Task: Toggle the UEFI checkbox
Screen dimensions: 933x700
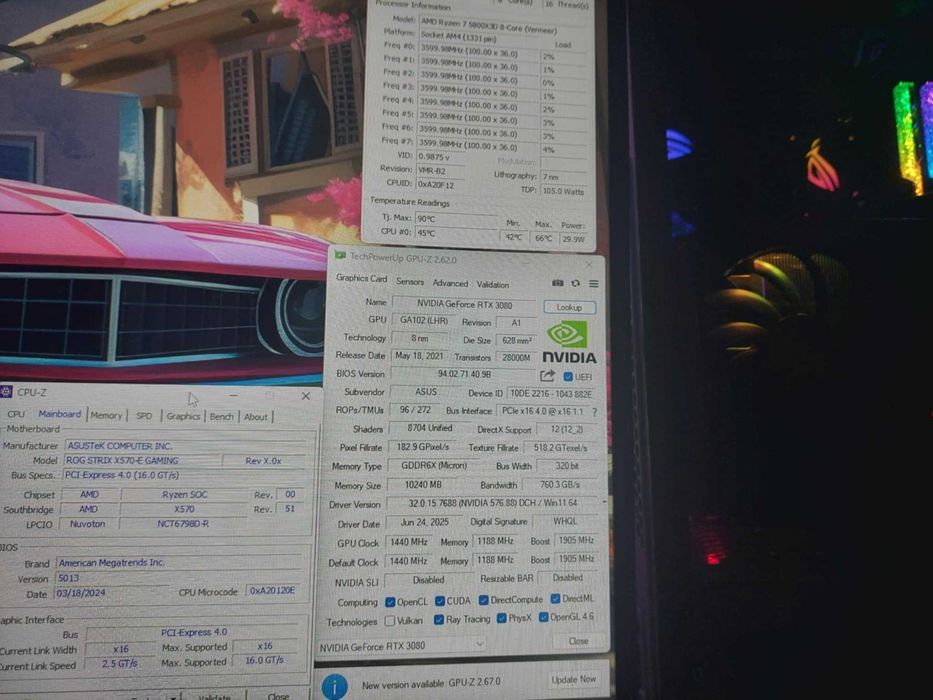Action: pos(568,377)
